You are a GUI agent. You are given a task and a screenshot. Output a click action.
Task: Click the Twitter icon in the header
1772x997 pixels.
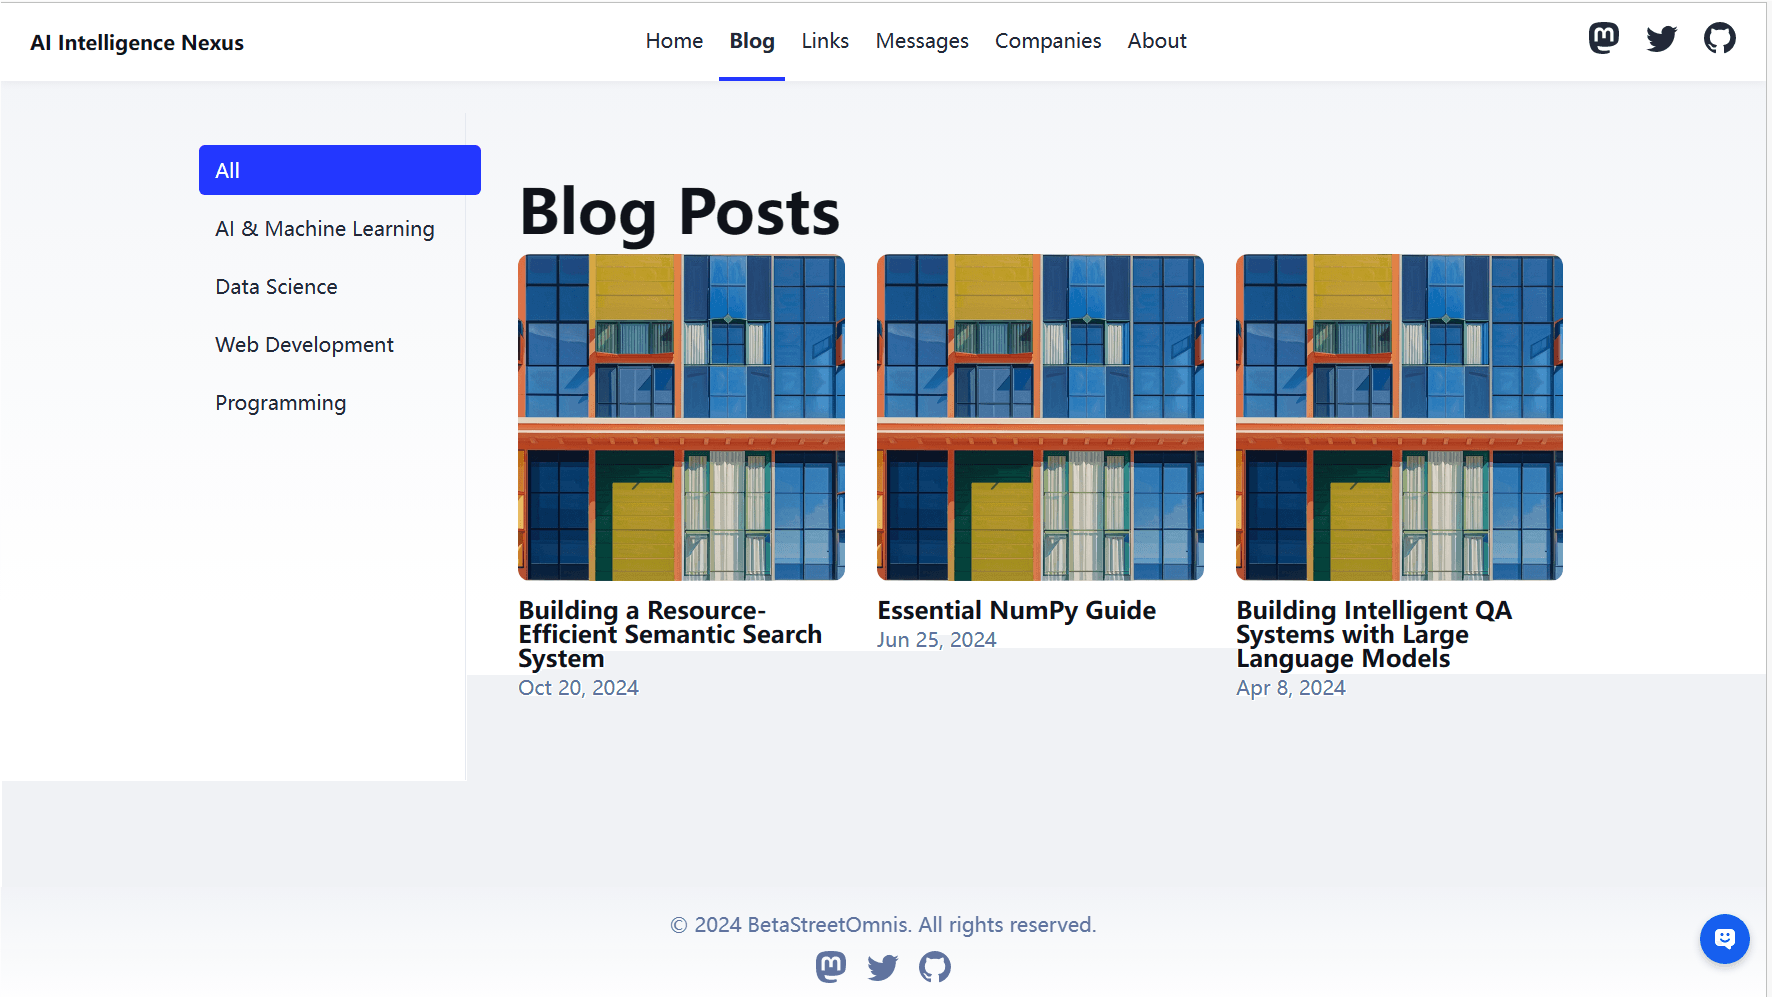pos(1661,39)
